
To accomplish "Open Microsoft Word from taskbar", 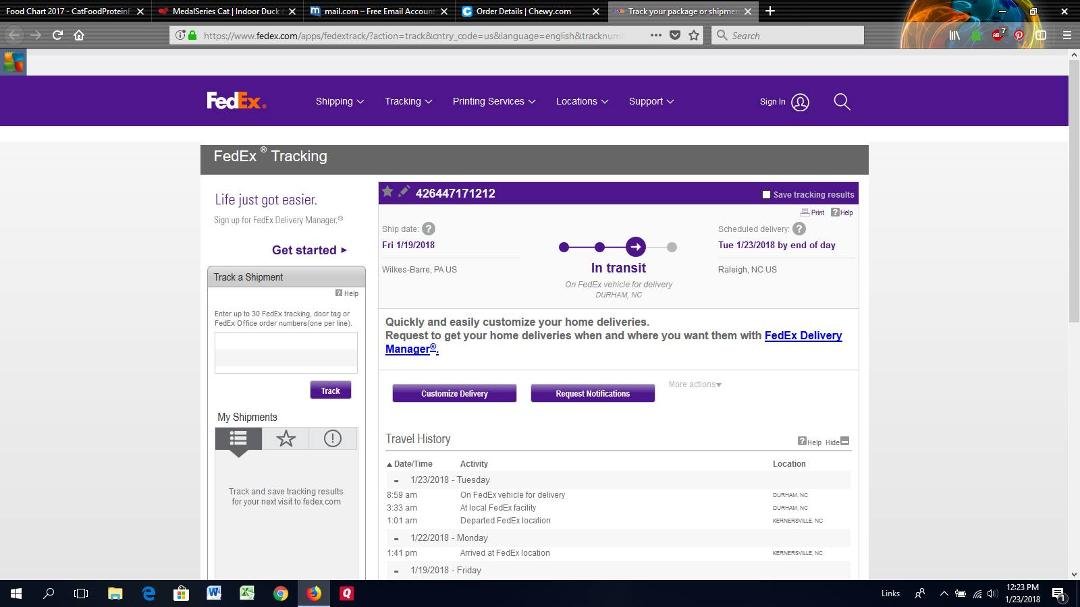I will pos(214,593).
